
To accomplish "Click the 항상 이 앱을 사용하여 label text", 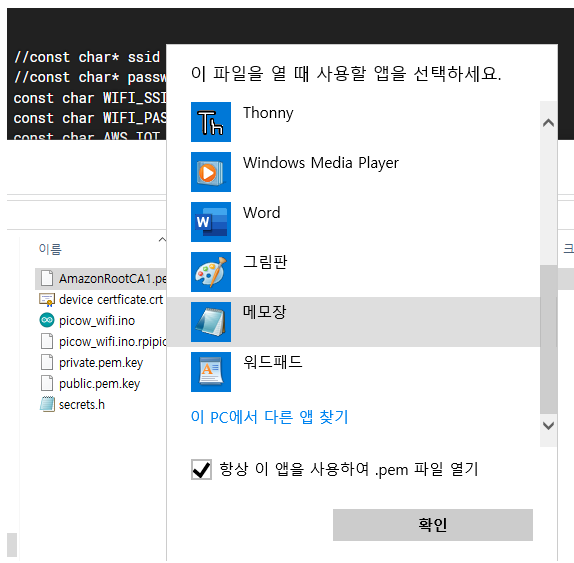I will click(x=349, y=469).
